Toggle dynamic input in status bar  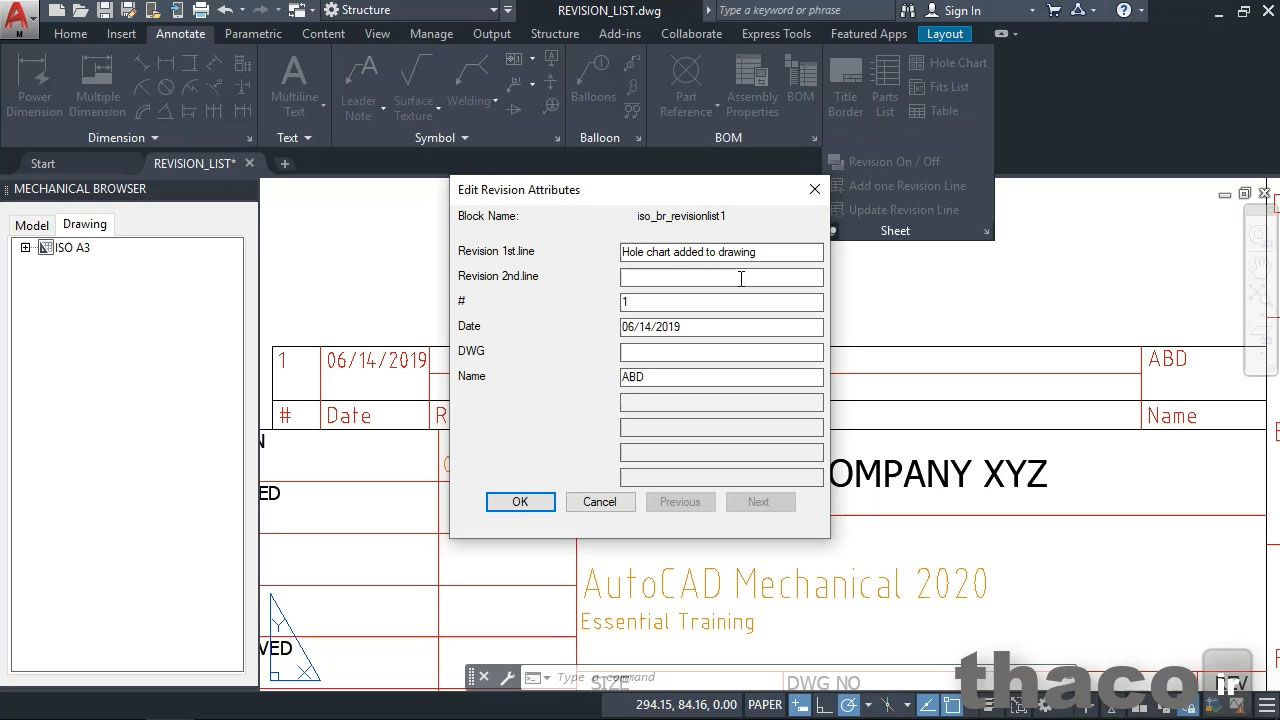tap(800, 705)
